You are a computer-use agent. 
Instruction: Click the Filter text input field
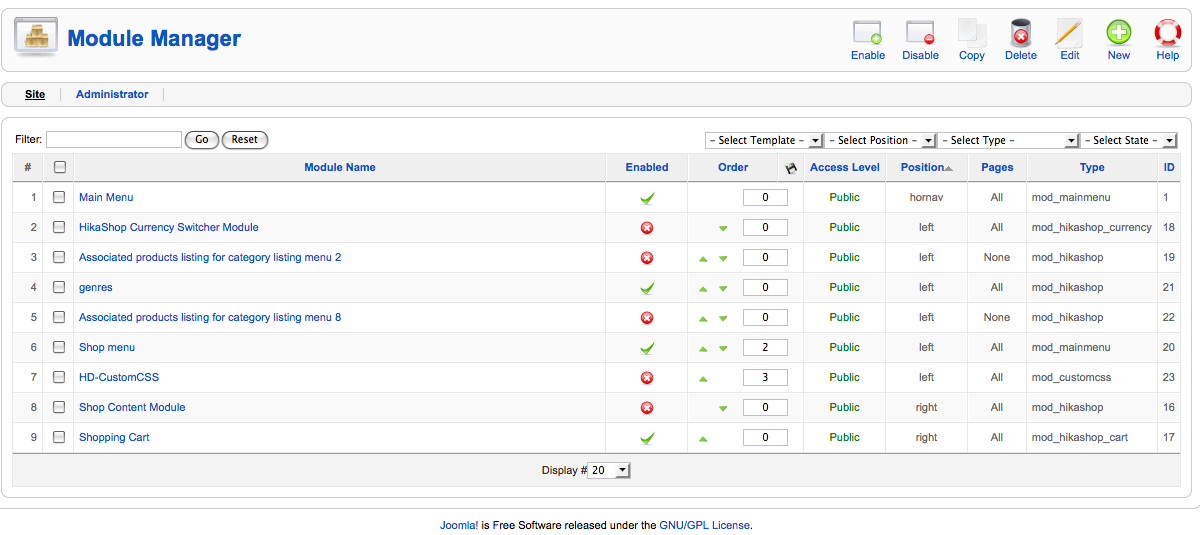(114, 140)
